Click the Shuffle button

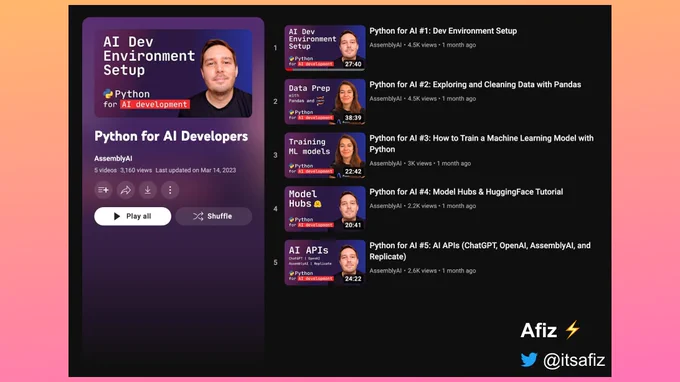tap(214, 216)
